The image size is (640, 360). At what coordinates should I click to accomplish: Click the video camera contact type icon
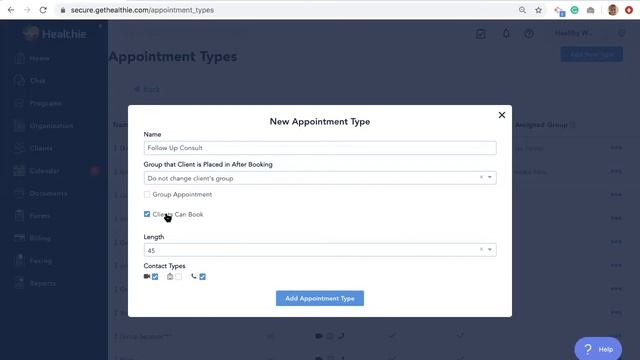147,276
